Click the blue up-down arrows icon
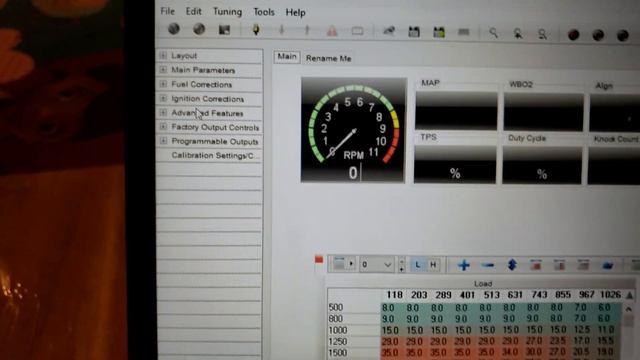Image resolution: width=640 pixels, height=360 pixels. coord(512,265)
